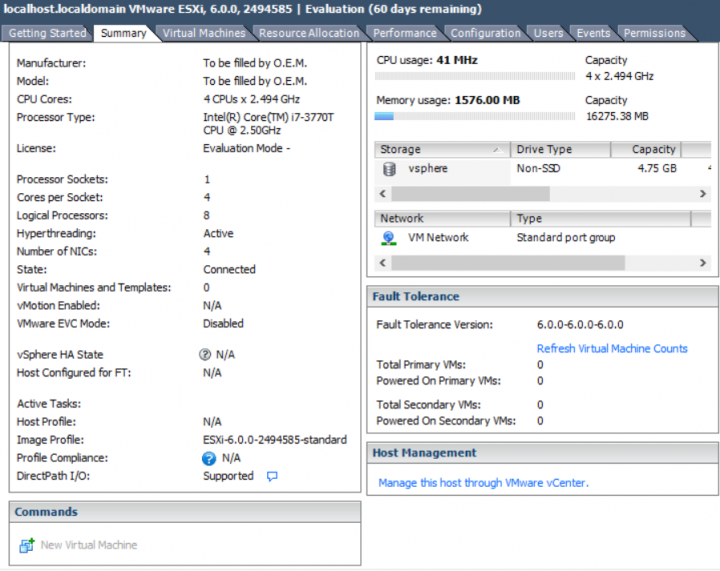Click the Memory usage progress bar

tap(475, 116)
